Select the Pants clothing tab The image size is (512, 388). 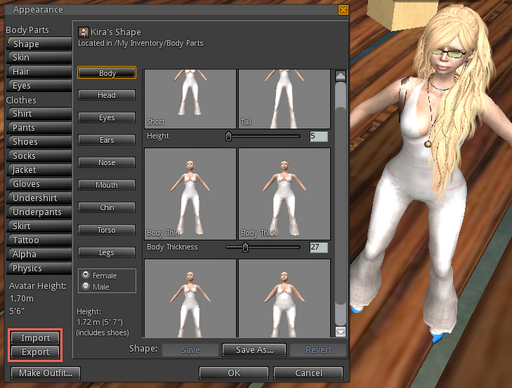[x=39, y=128]
